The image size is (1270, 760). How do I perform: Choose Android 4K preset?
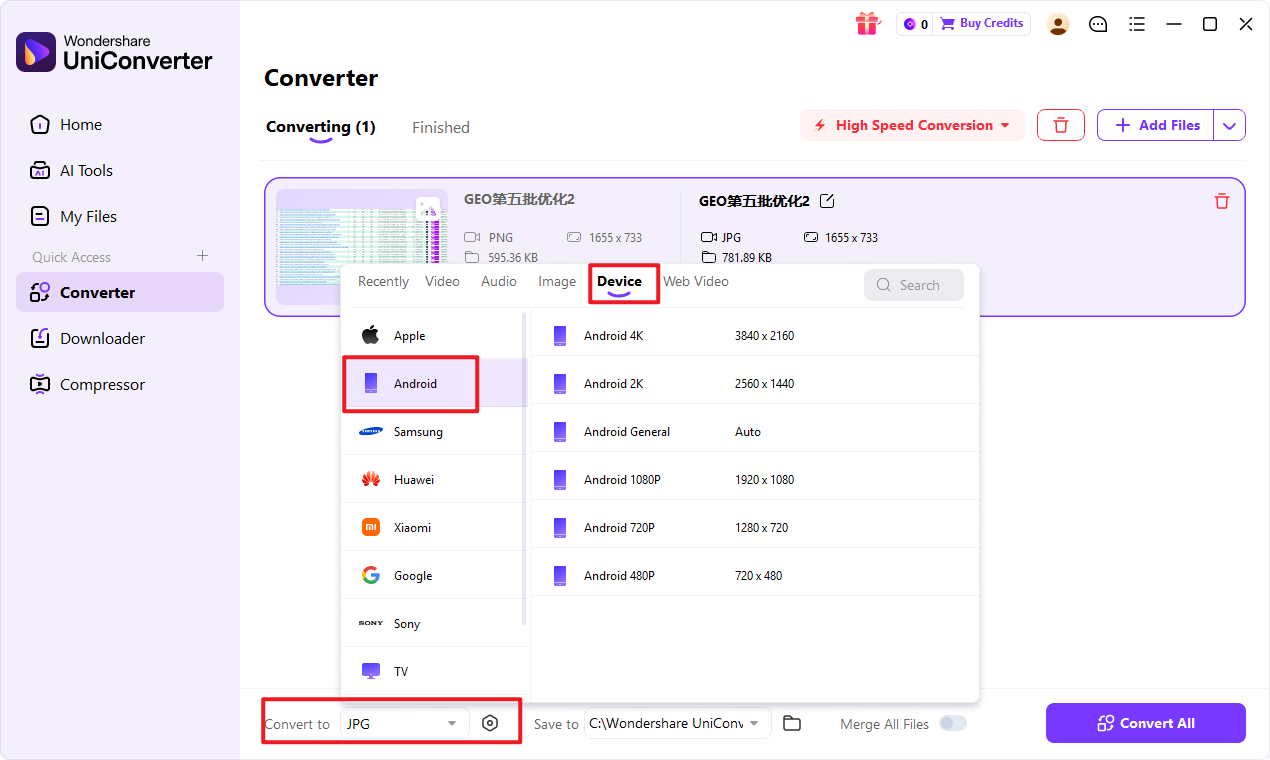755,336
